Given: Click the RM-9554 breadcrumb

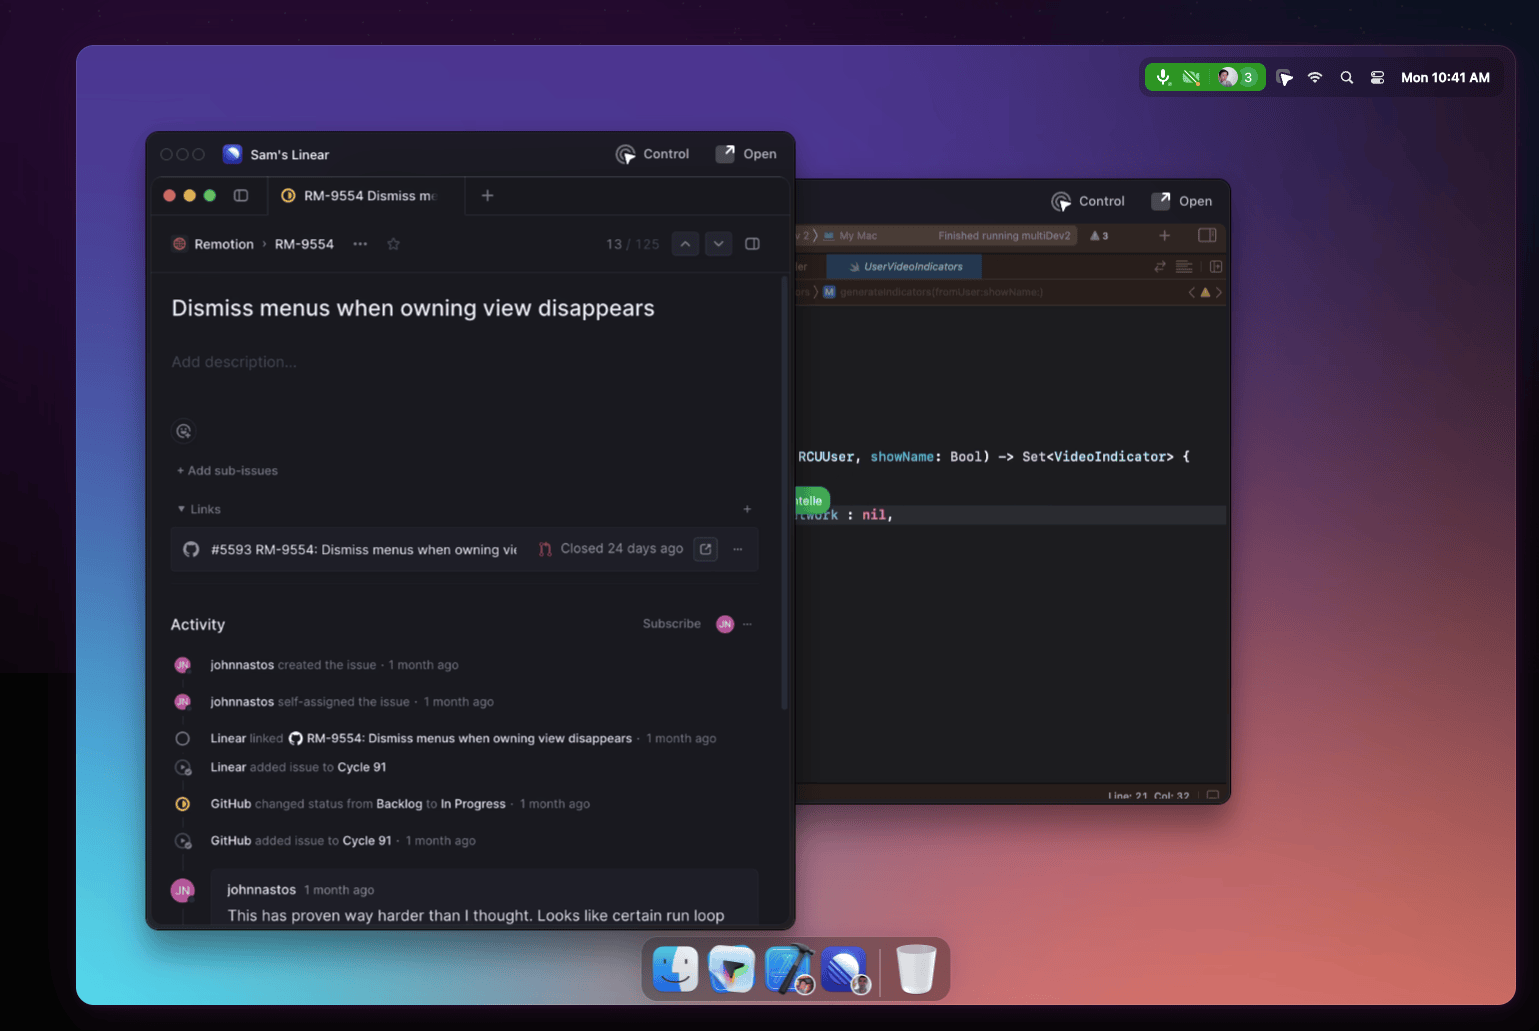Looking at the screenshot, I should point(304,244).
